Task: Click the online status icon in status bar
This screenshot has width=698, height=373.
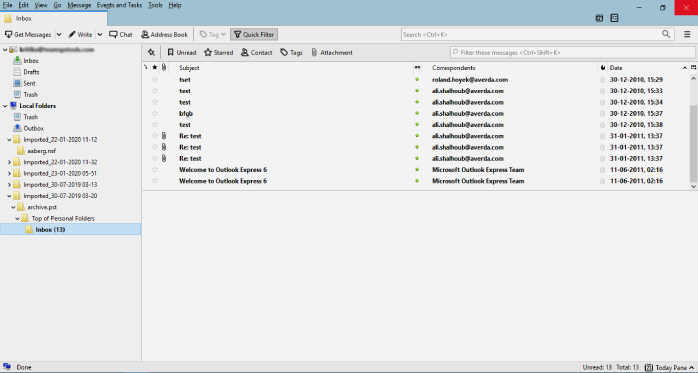Action: (7, 367)
